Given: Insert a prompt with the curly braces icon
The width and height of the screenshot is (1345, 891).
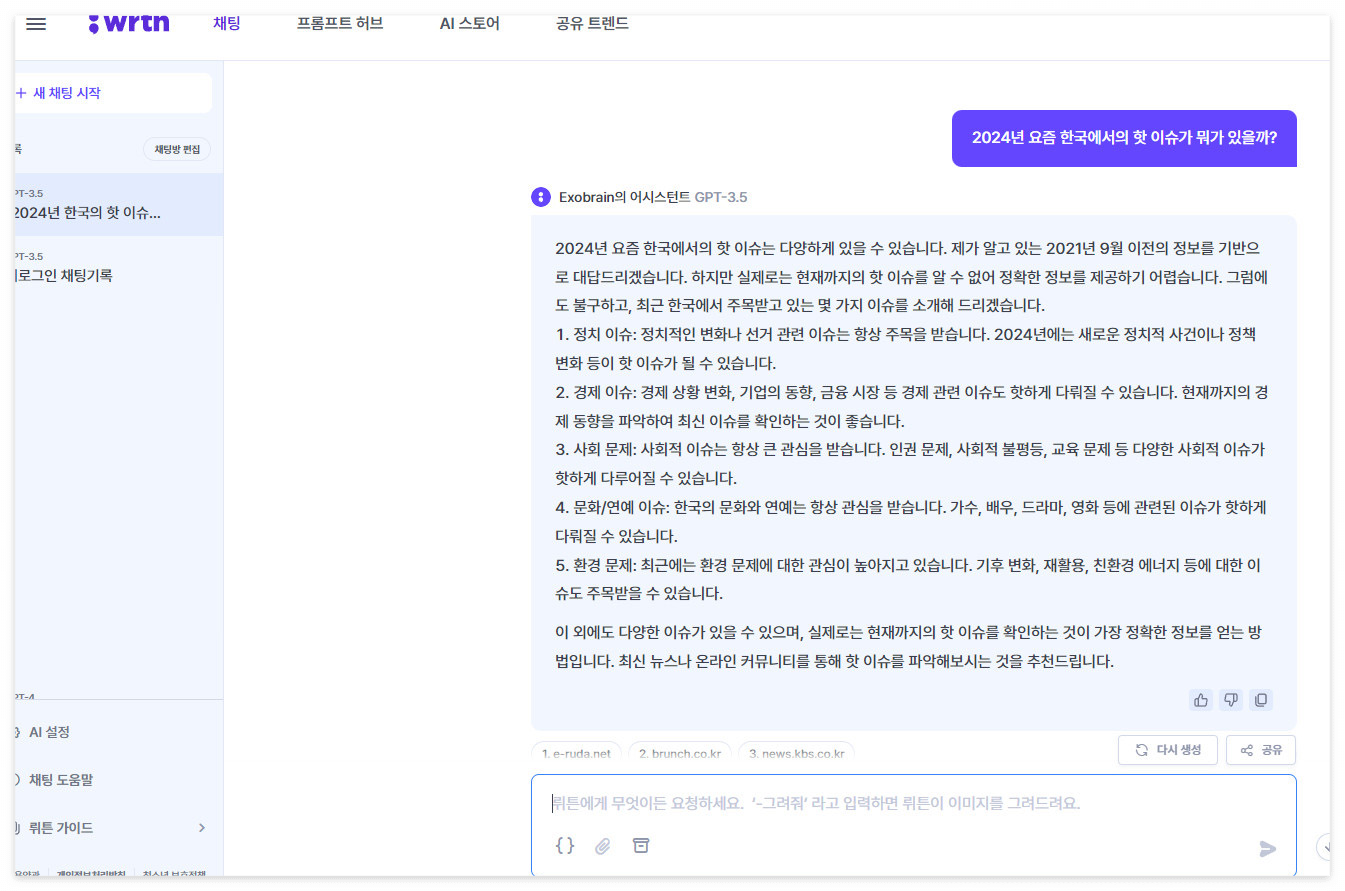Looking at the screenshot, I should (565, 846).
